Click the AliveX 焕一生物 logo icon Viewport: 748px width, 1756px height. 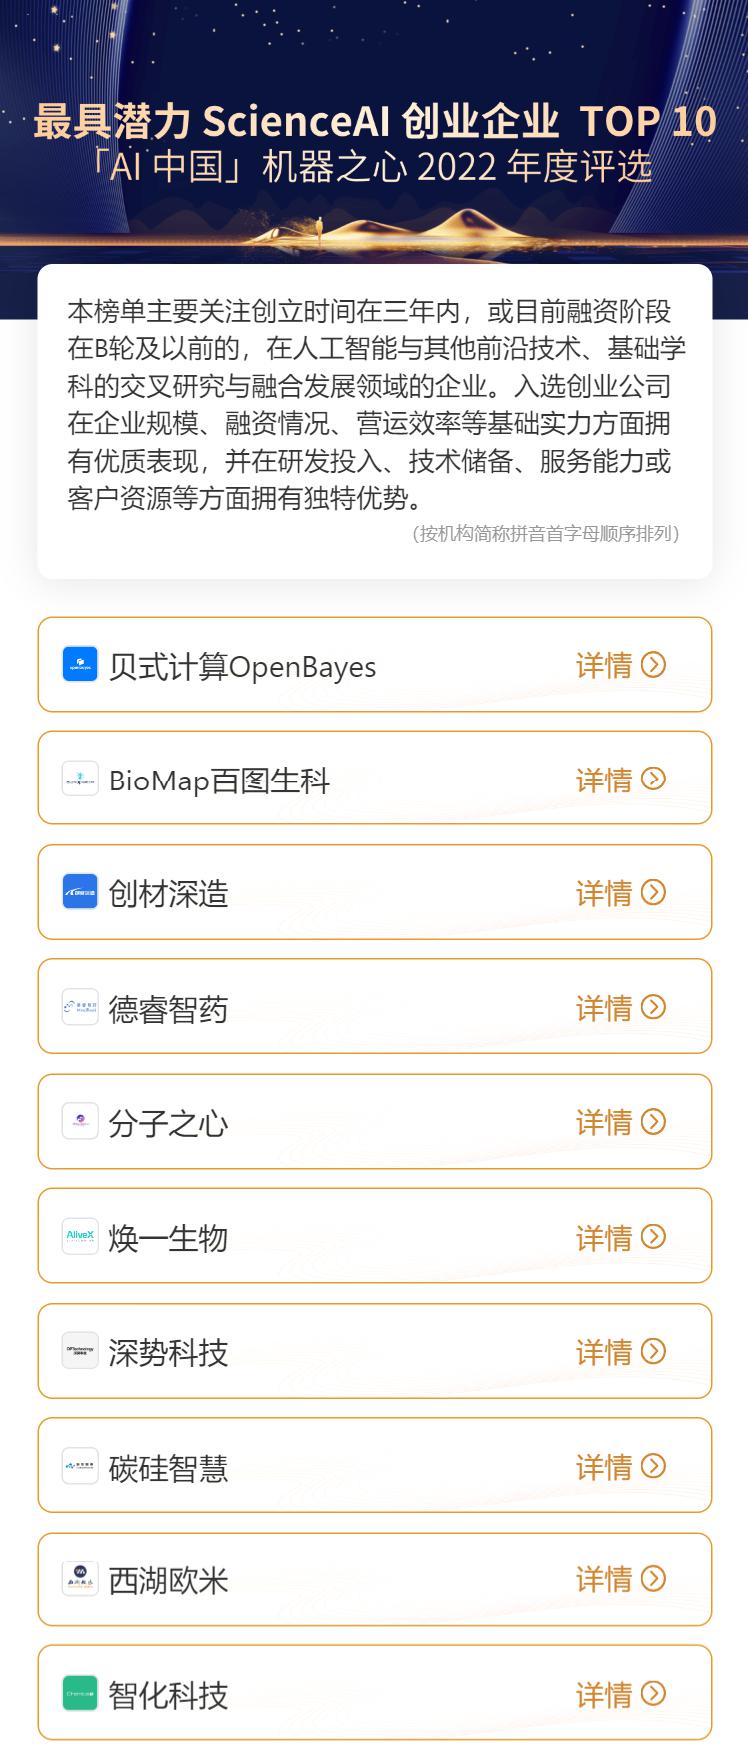[x=80, y=1236]
